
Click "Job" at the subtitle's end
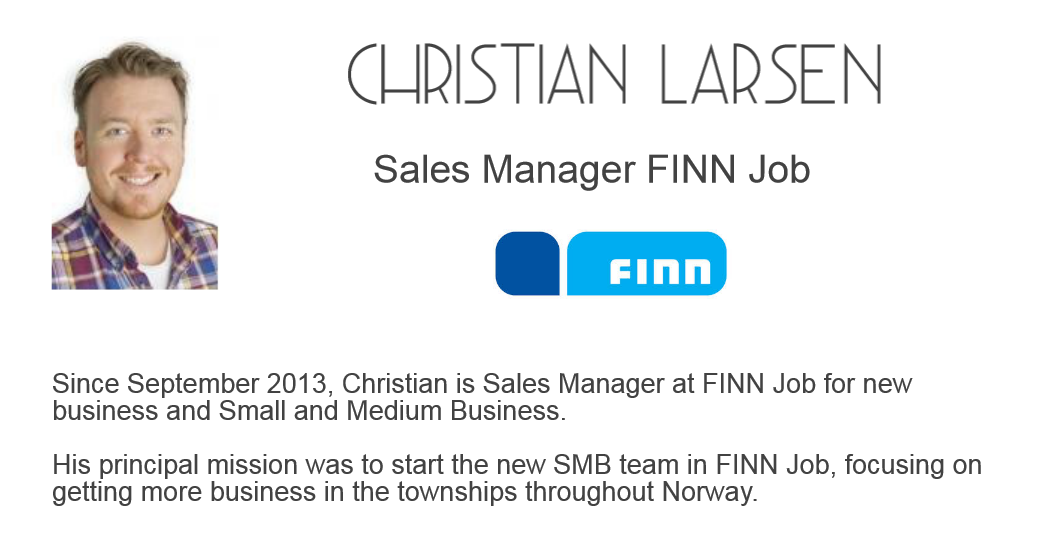(x=778, y=170)
